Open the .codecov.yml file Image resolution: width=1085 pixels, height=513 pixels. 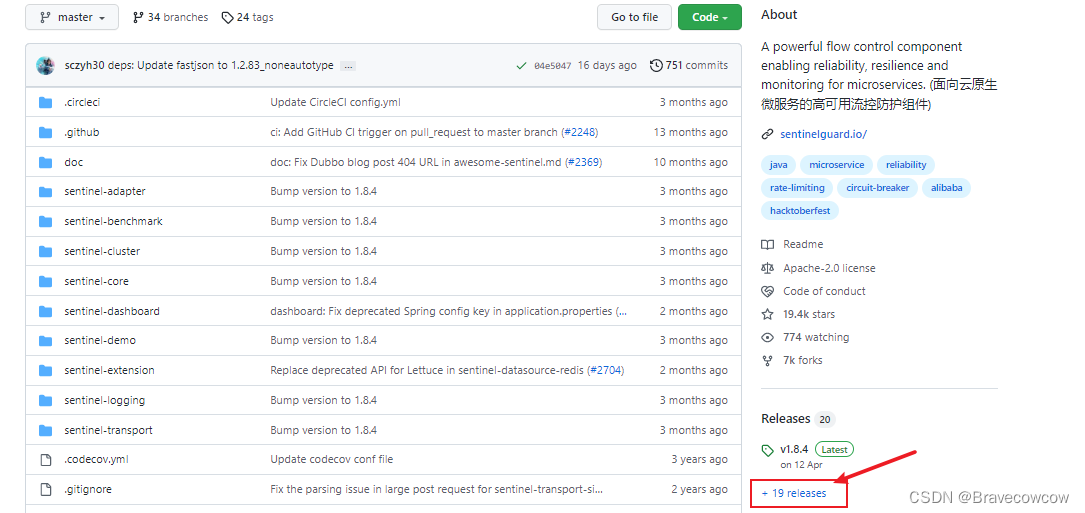(x=96, y=460)
